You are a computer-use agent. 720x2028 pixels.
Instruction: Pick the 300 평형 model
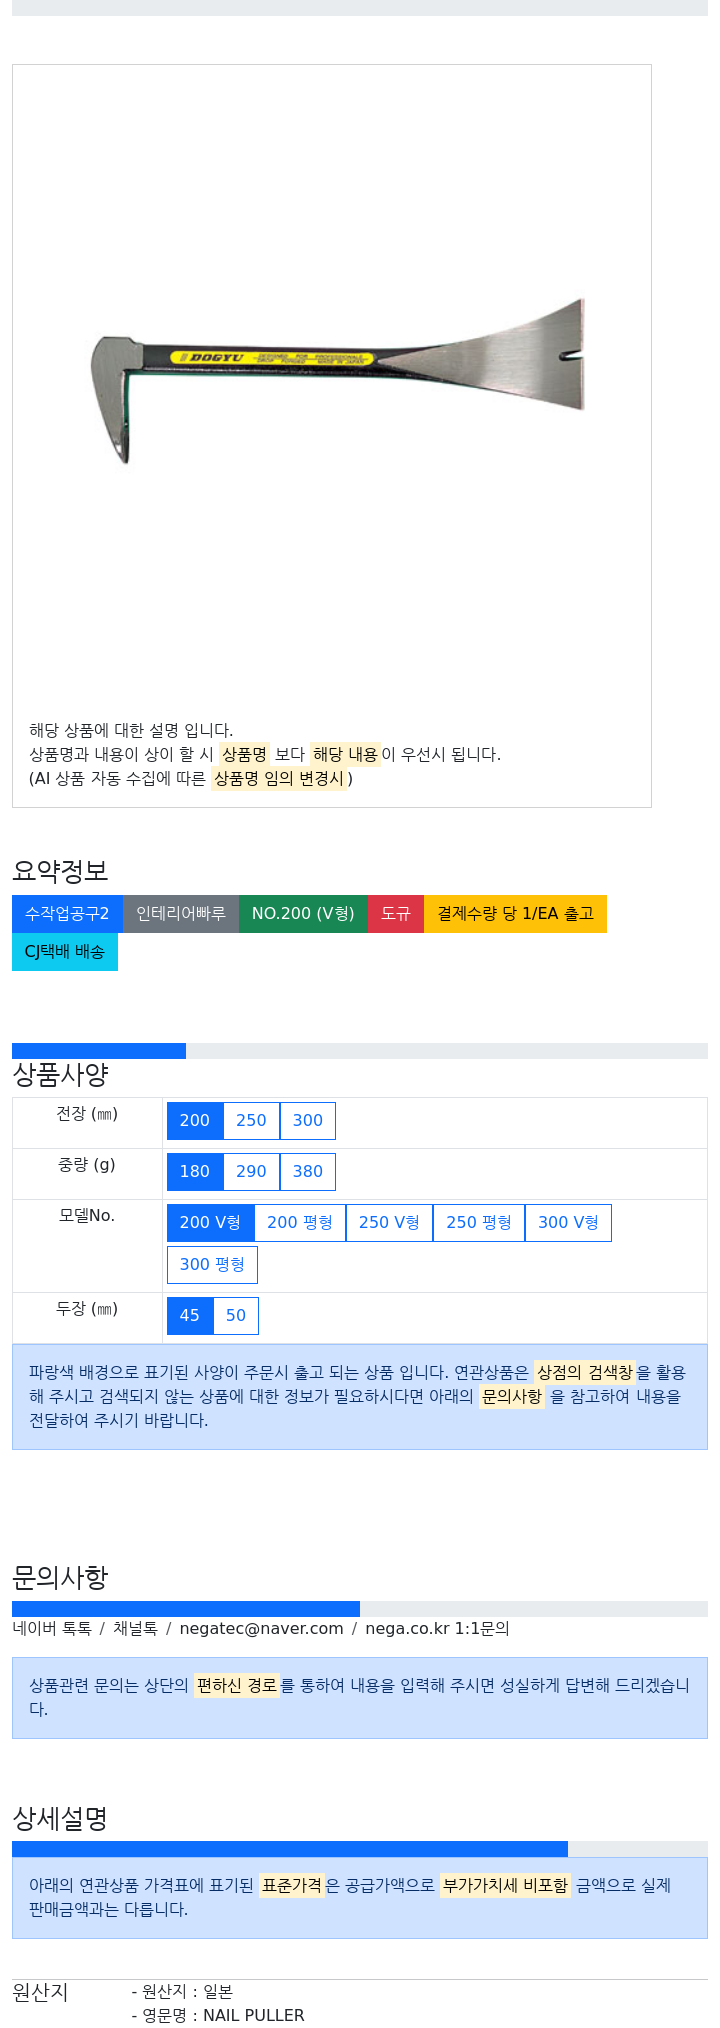pyautogui.click(x=212, y=1265)
